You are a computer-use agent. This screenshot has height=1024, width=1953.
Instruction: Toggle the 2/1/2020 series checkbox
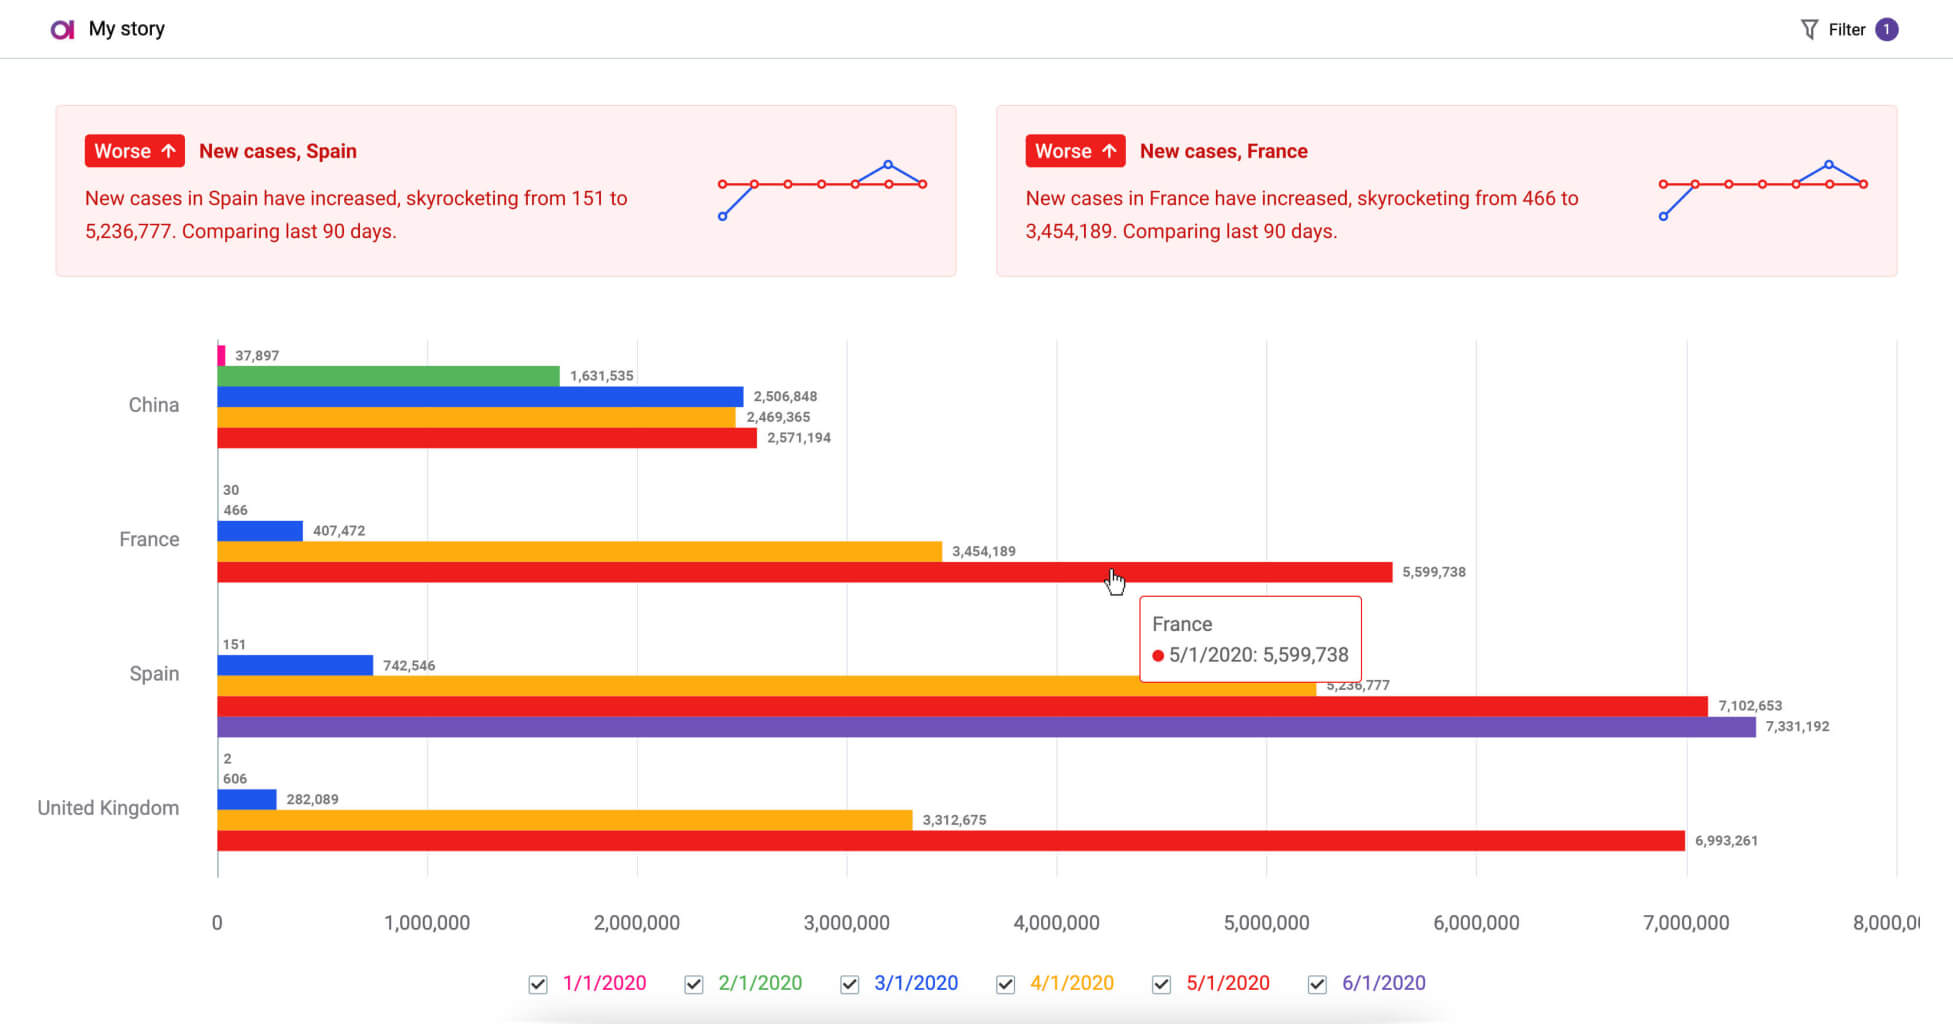694,984
